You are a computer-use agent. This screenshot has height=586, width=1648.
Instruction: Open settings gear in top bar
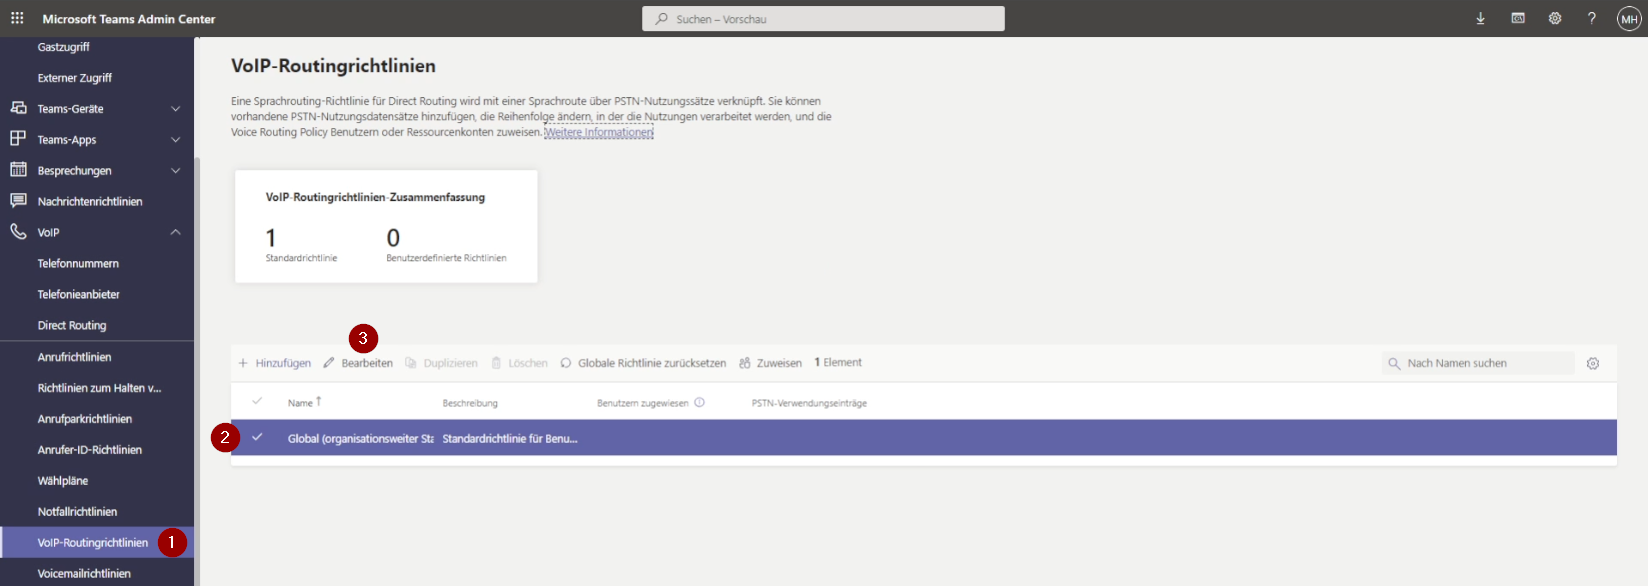(x=1555, y=18)
